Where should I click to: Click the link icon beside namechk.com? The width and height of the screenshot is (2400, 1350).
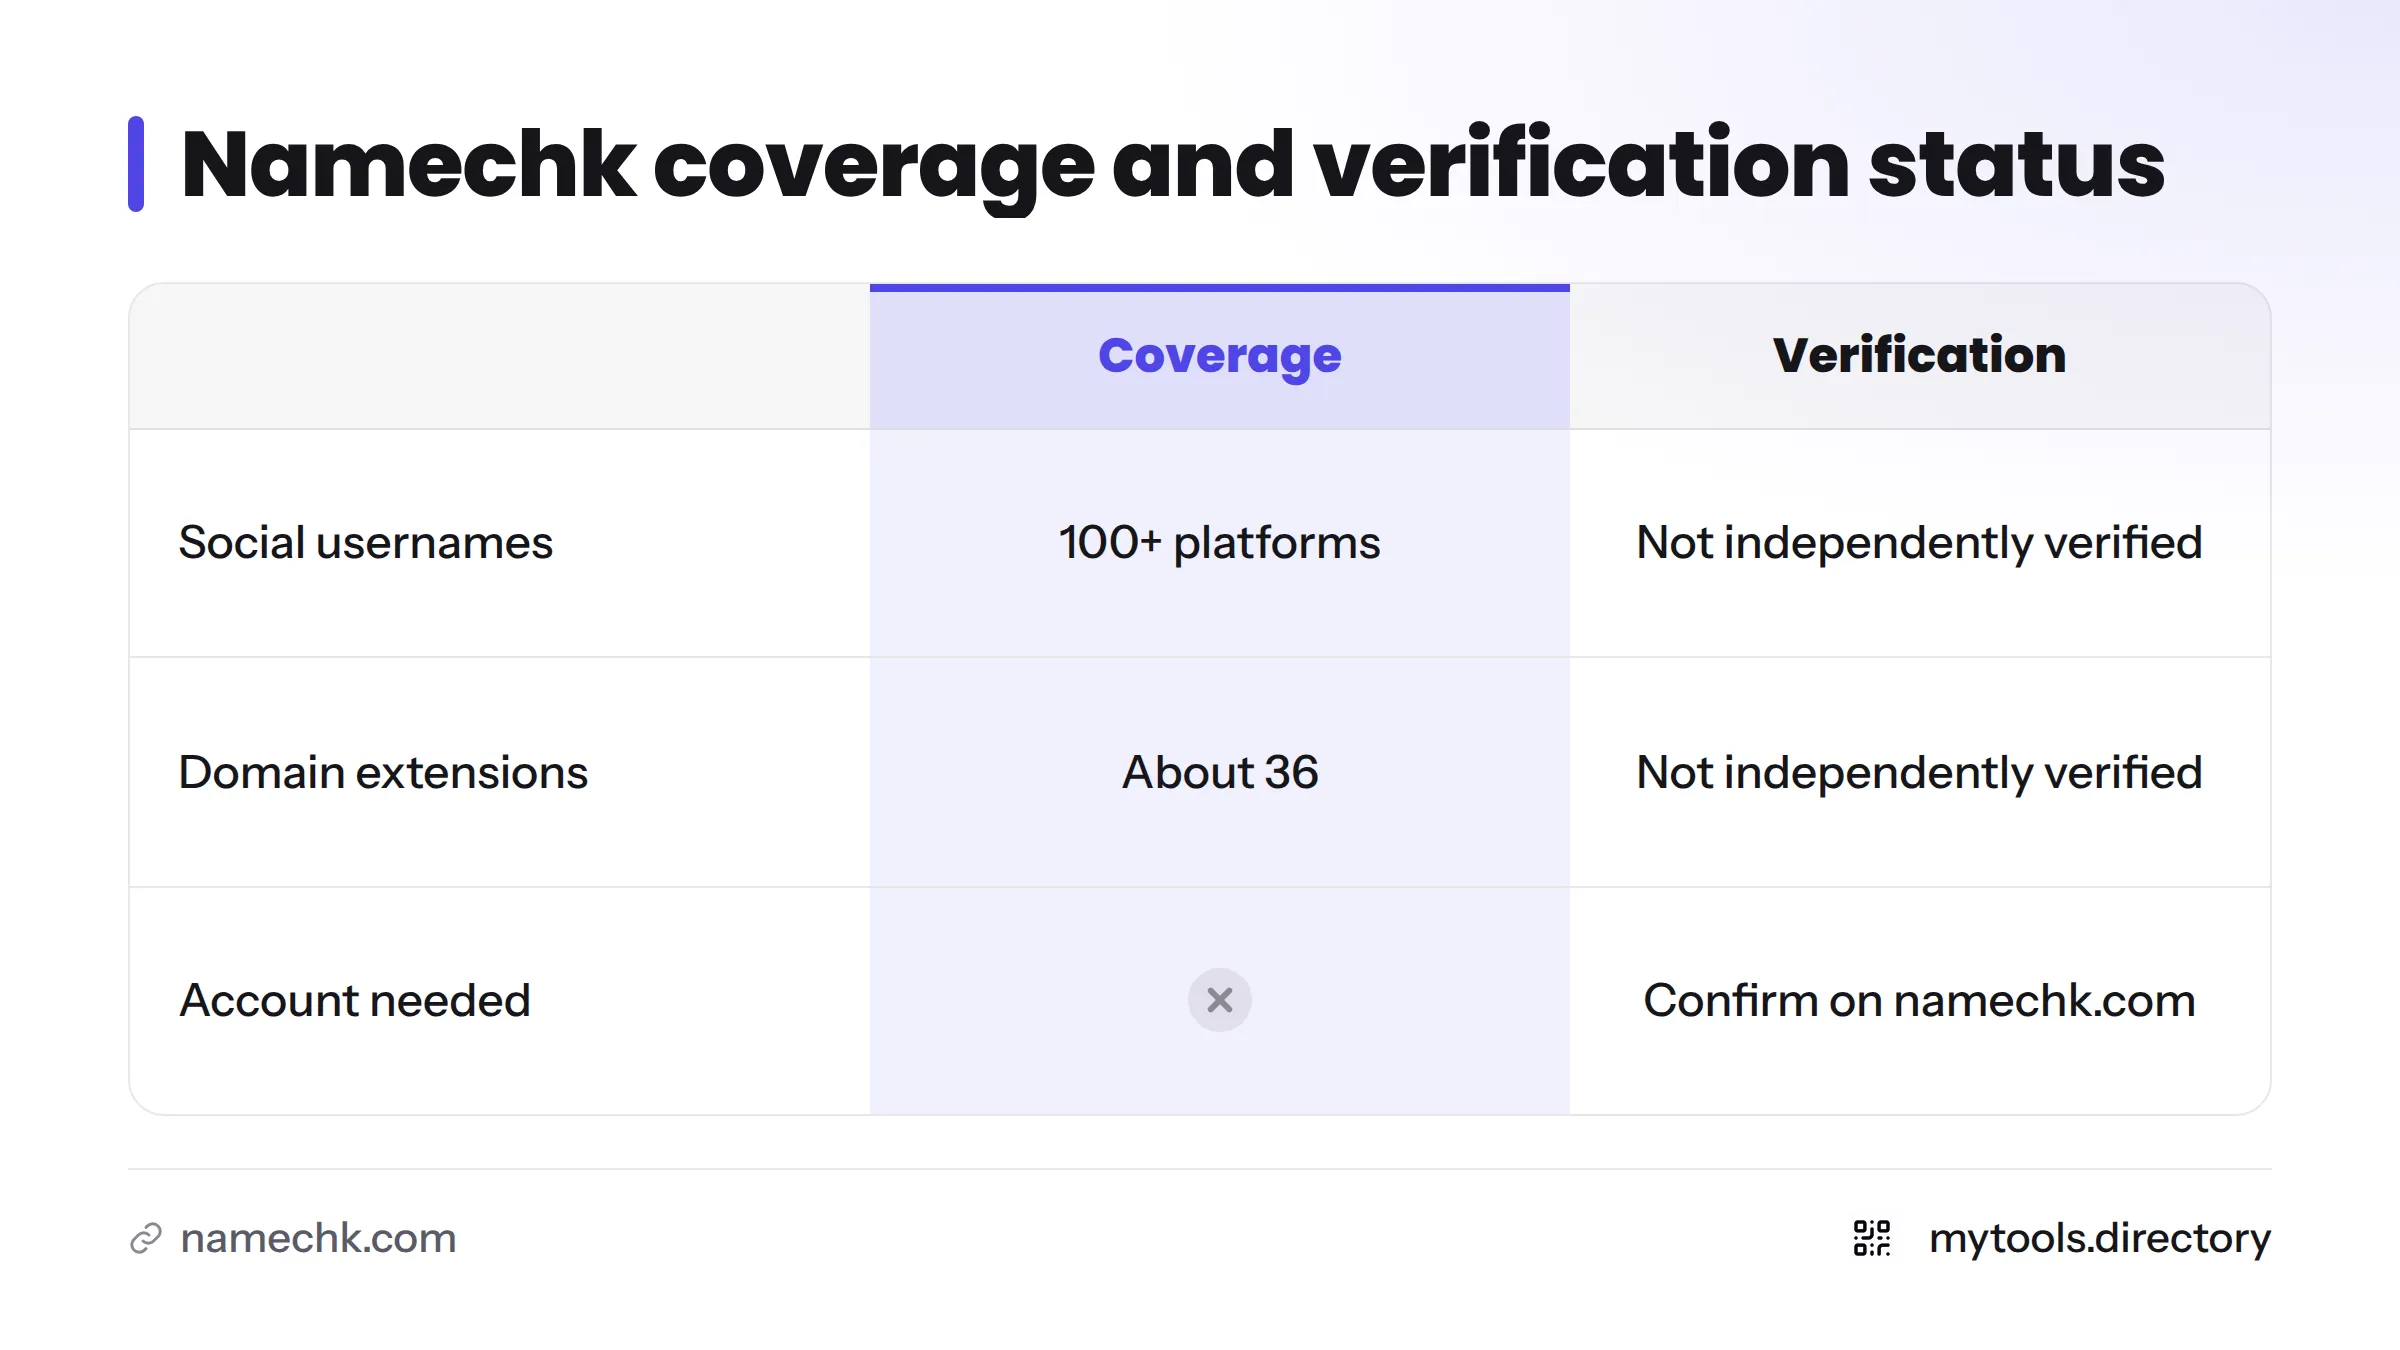146,1238
